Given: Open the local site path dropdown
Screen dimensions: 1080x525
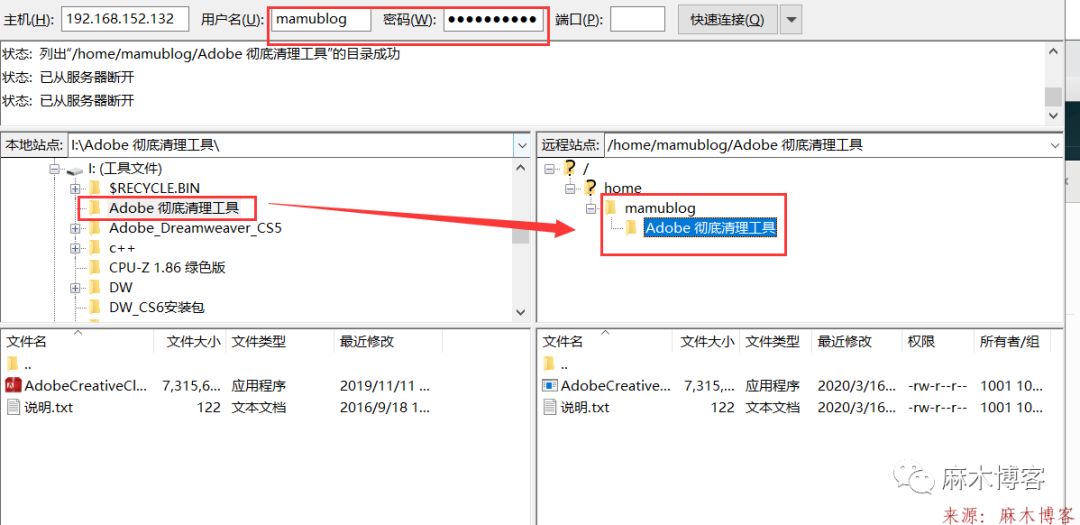Looking at the screenshot, I should pos(521,145).
